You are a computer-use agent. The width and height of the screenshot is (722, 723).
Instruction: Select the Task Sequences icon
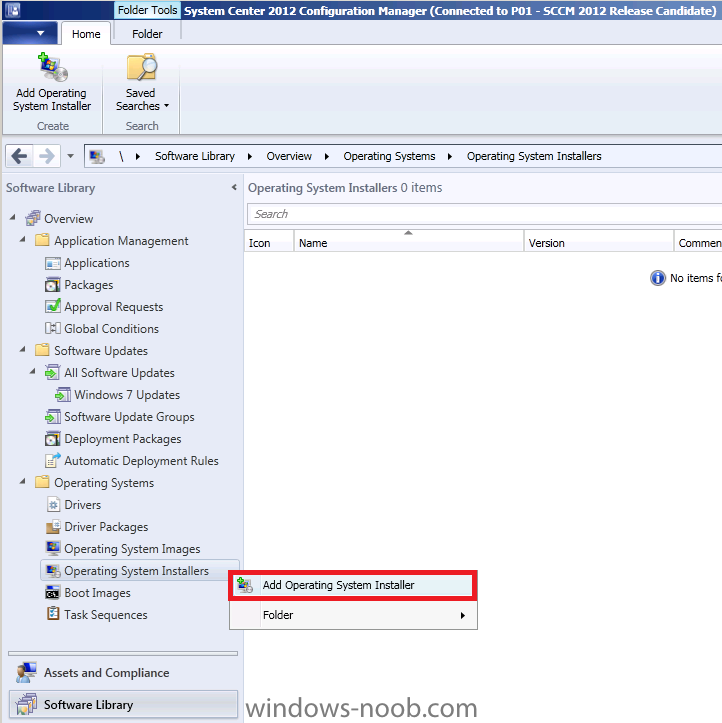coord(53,614)
